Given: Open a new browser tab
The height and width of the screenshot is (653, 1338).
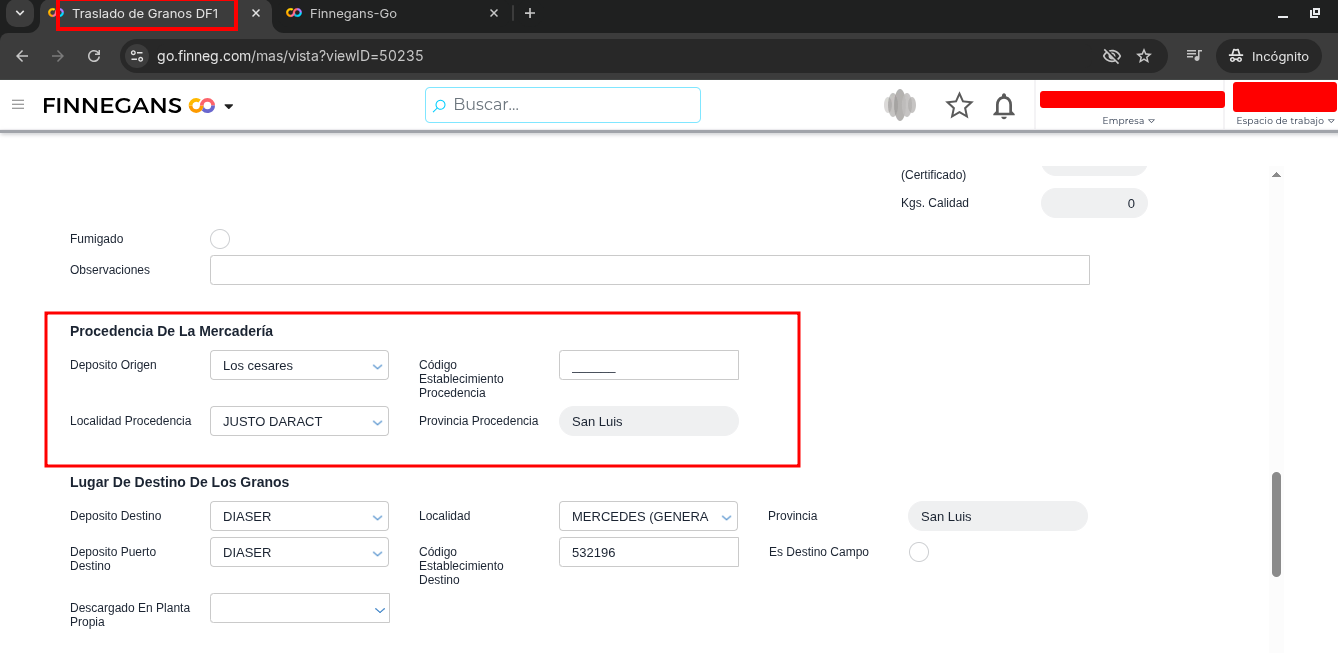Looking at the screenshot, I should pos(530,13).
